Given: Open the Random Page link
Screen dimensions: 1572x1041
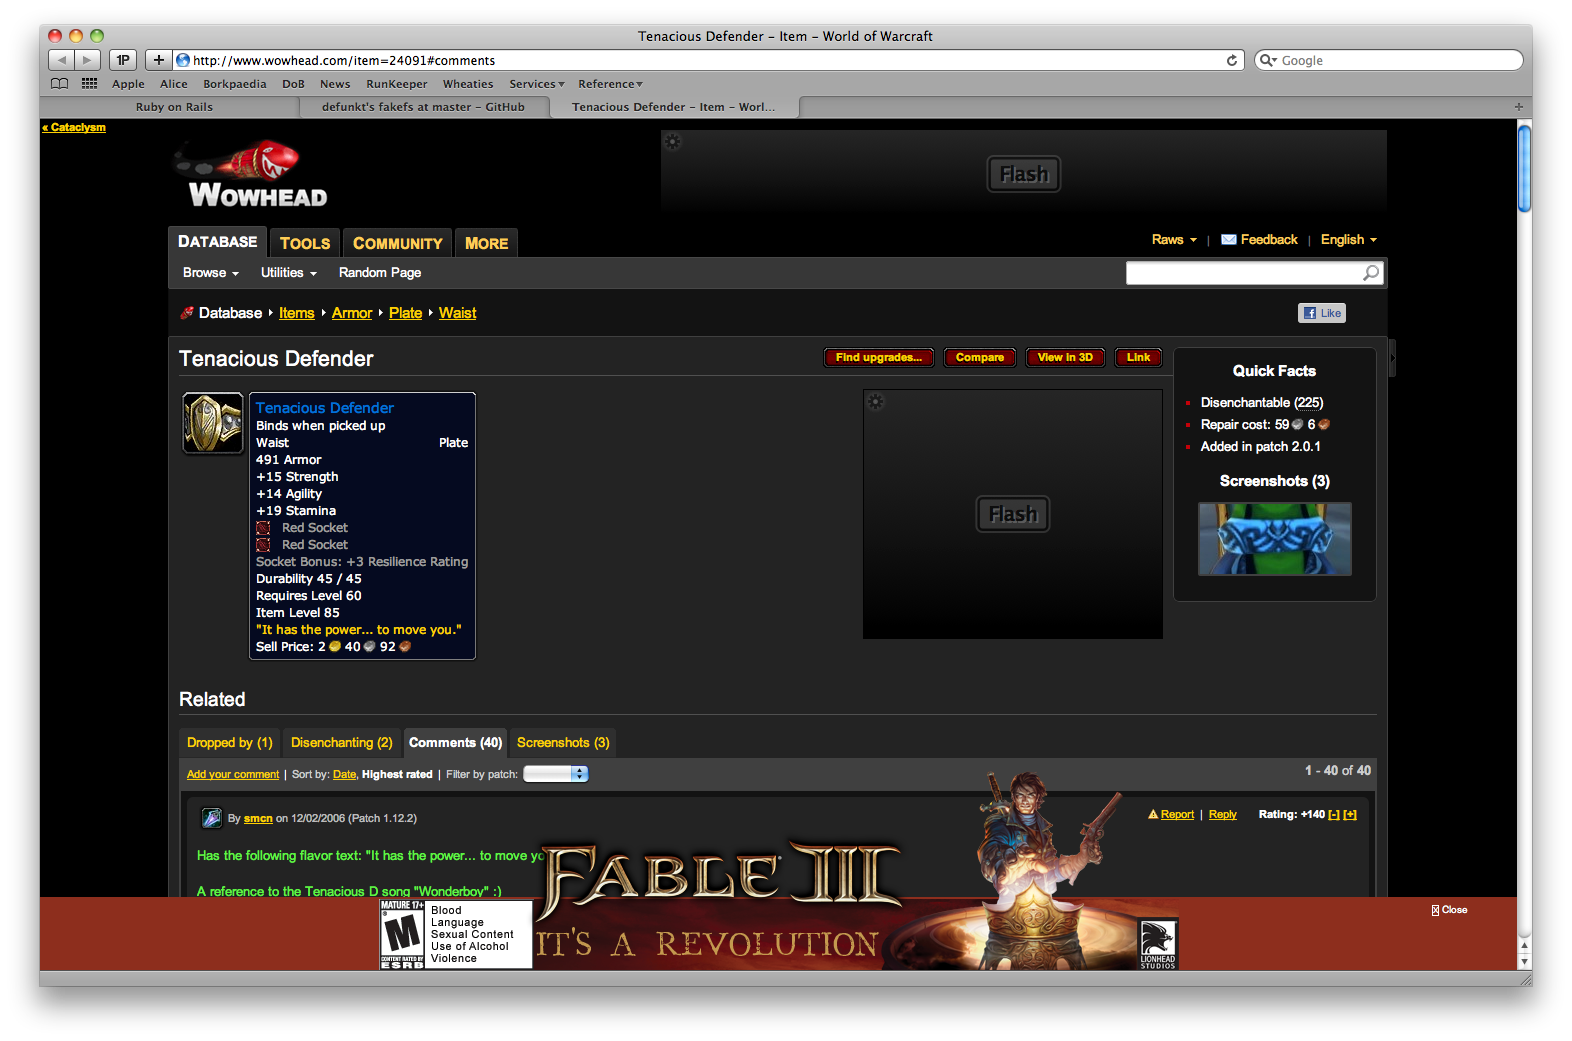Looking at the screenshot, I should coord(380,273).
